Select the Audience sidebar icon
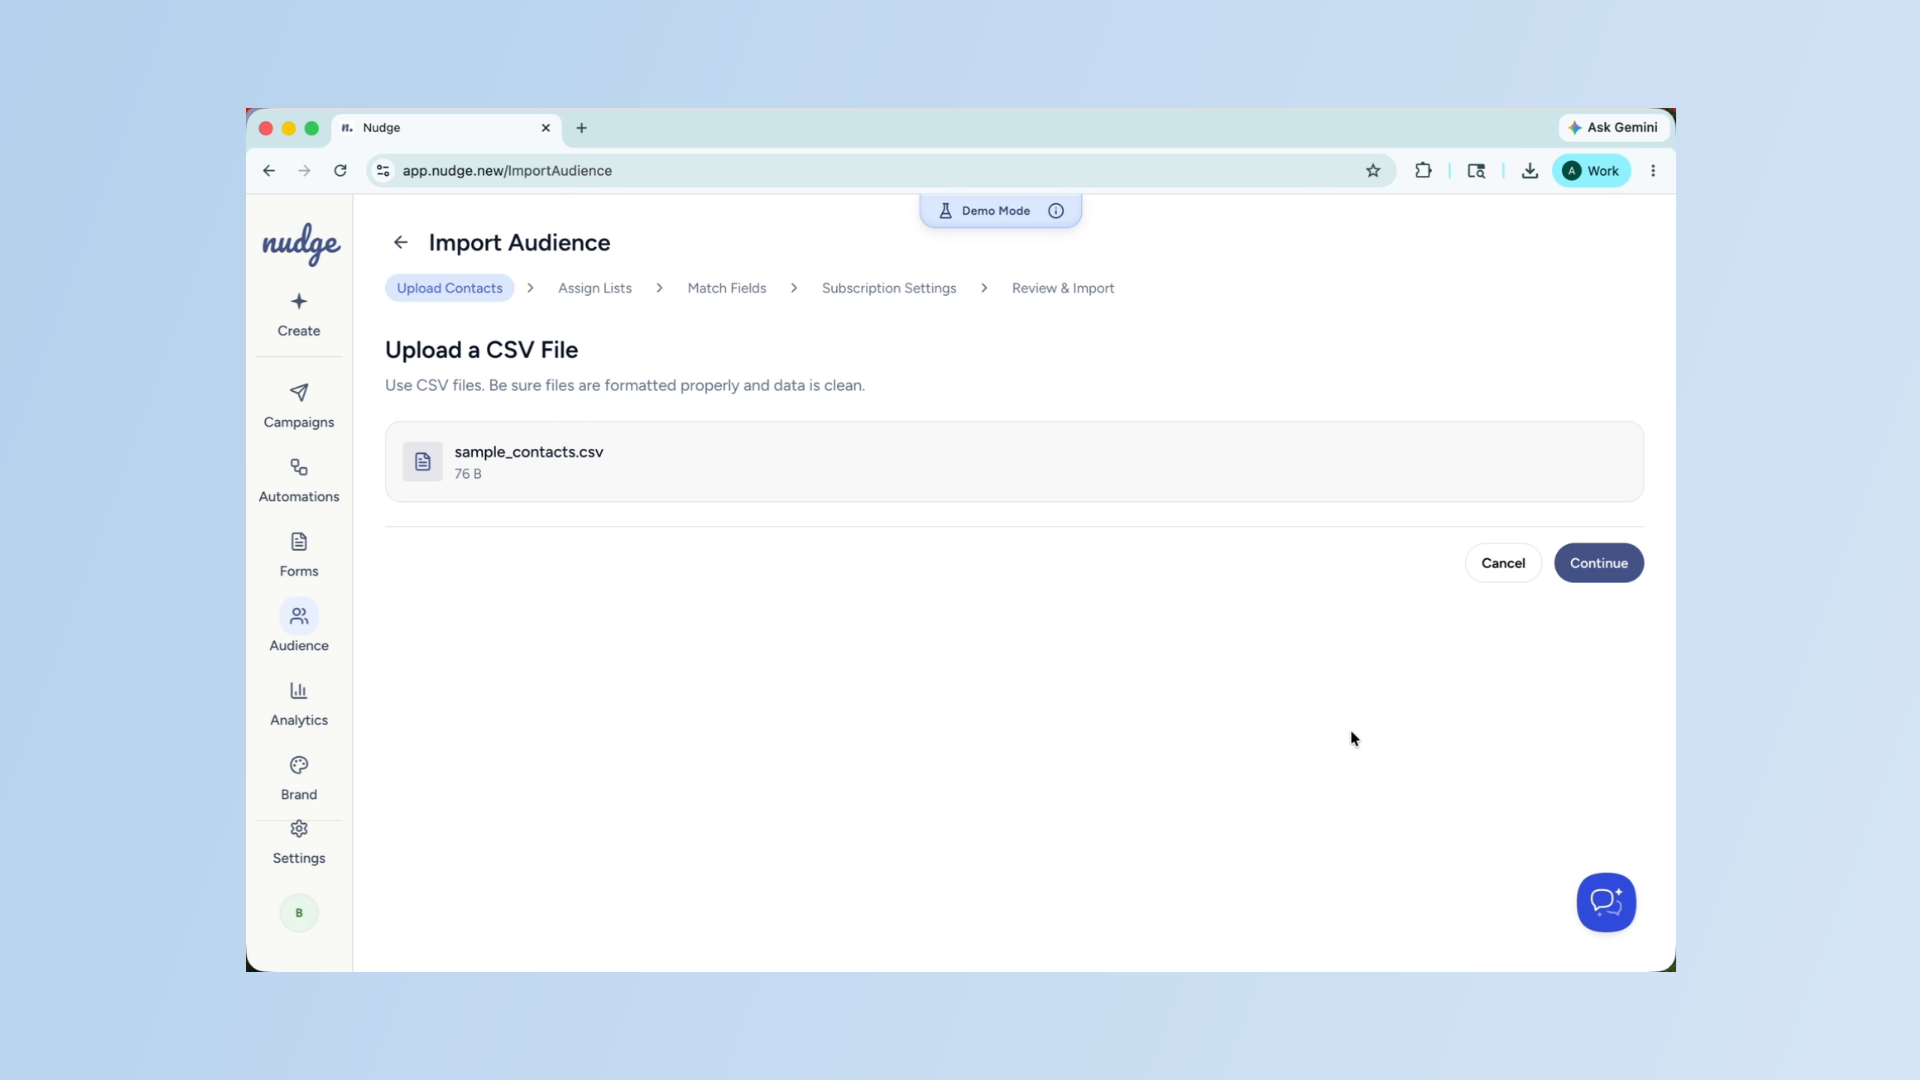The image size is (1920, 1080). point(299,616)
